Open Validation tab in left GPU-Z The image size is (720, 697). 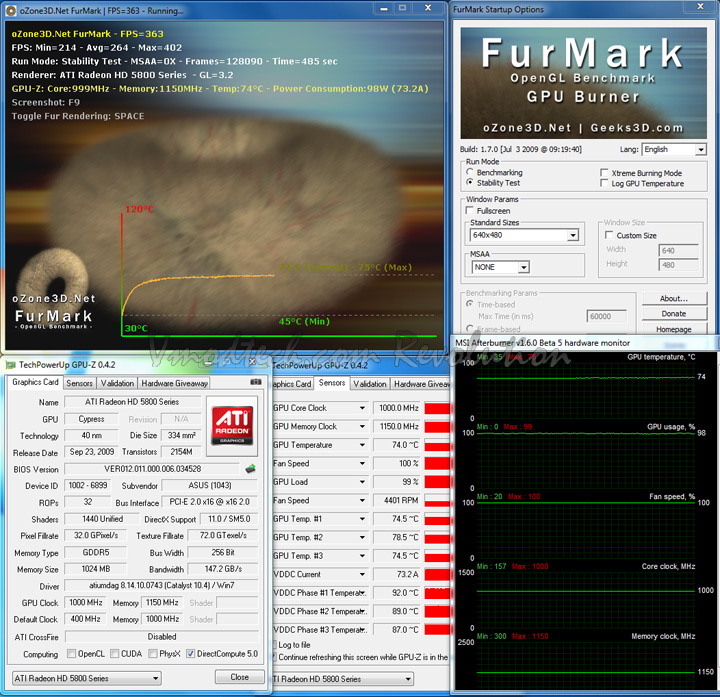pos(118,383)
